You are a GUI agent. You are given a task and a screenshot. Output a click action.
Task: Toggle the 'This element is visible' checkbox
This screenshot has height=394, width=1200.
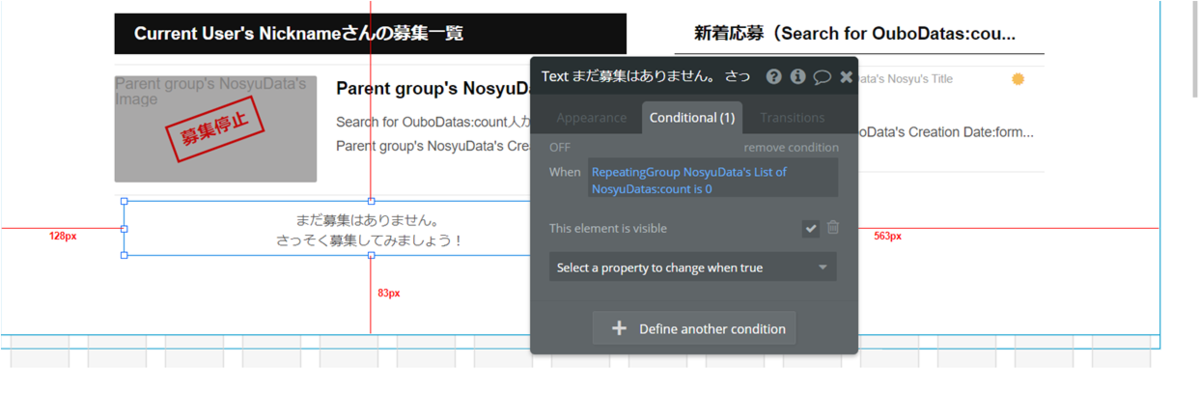[811, 229]
